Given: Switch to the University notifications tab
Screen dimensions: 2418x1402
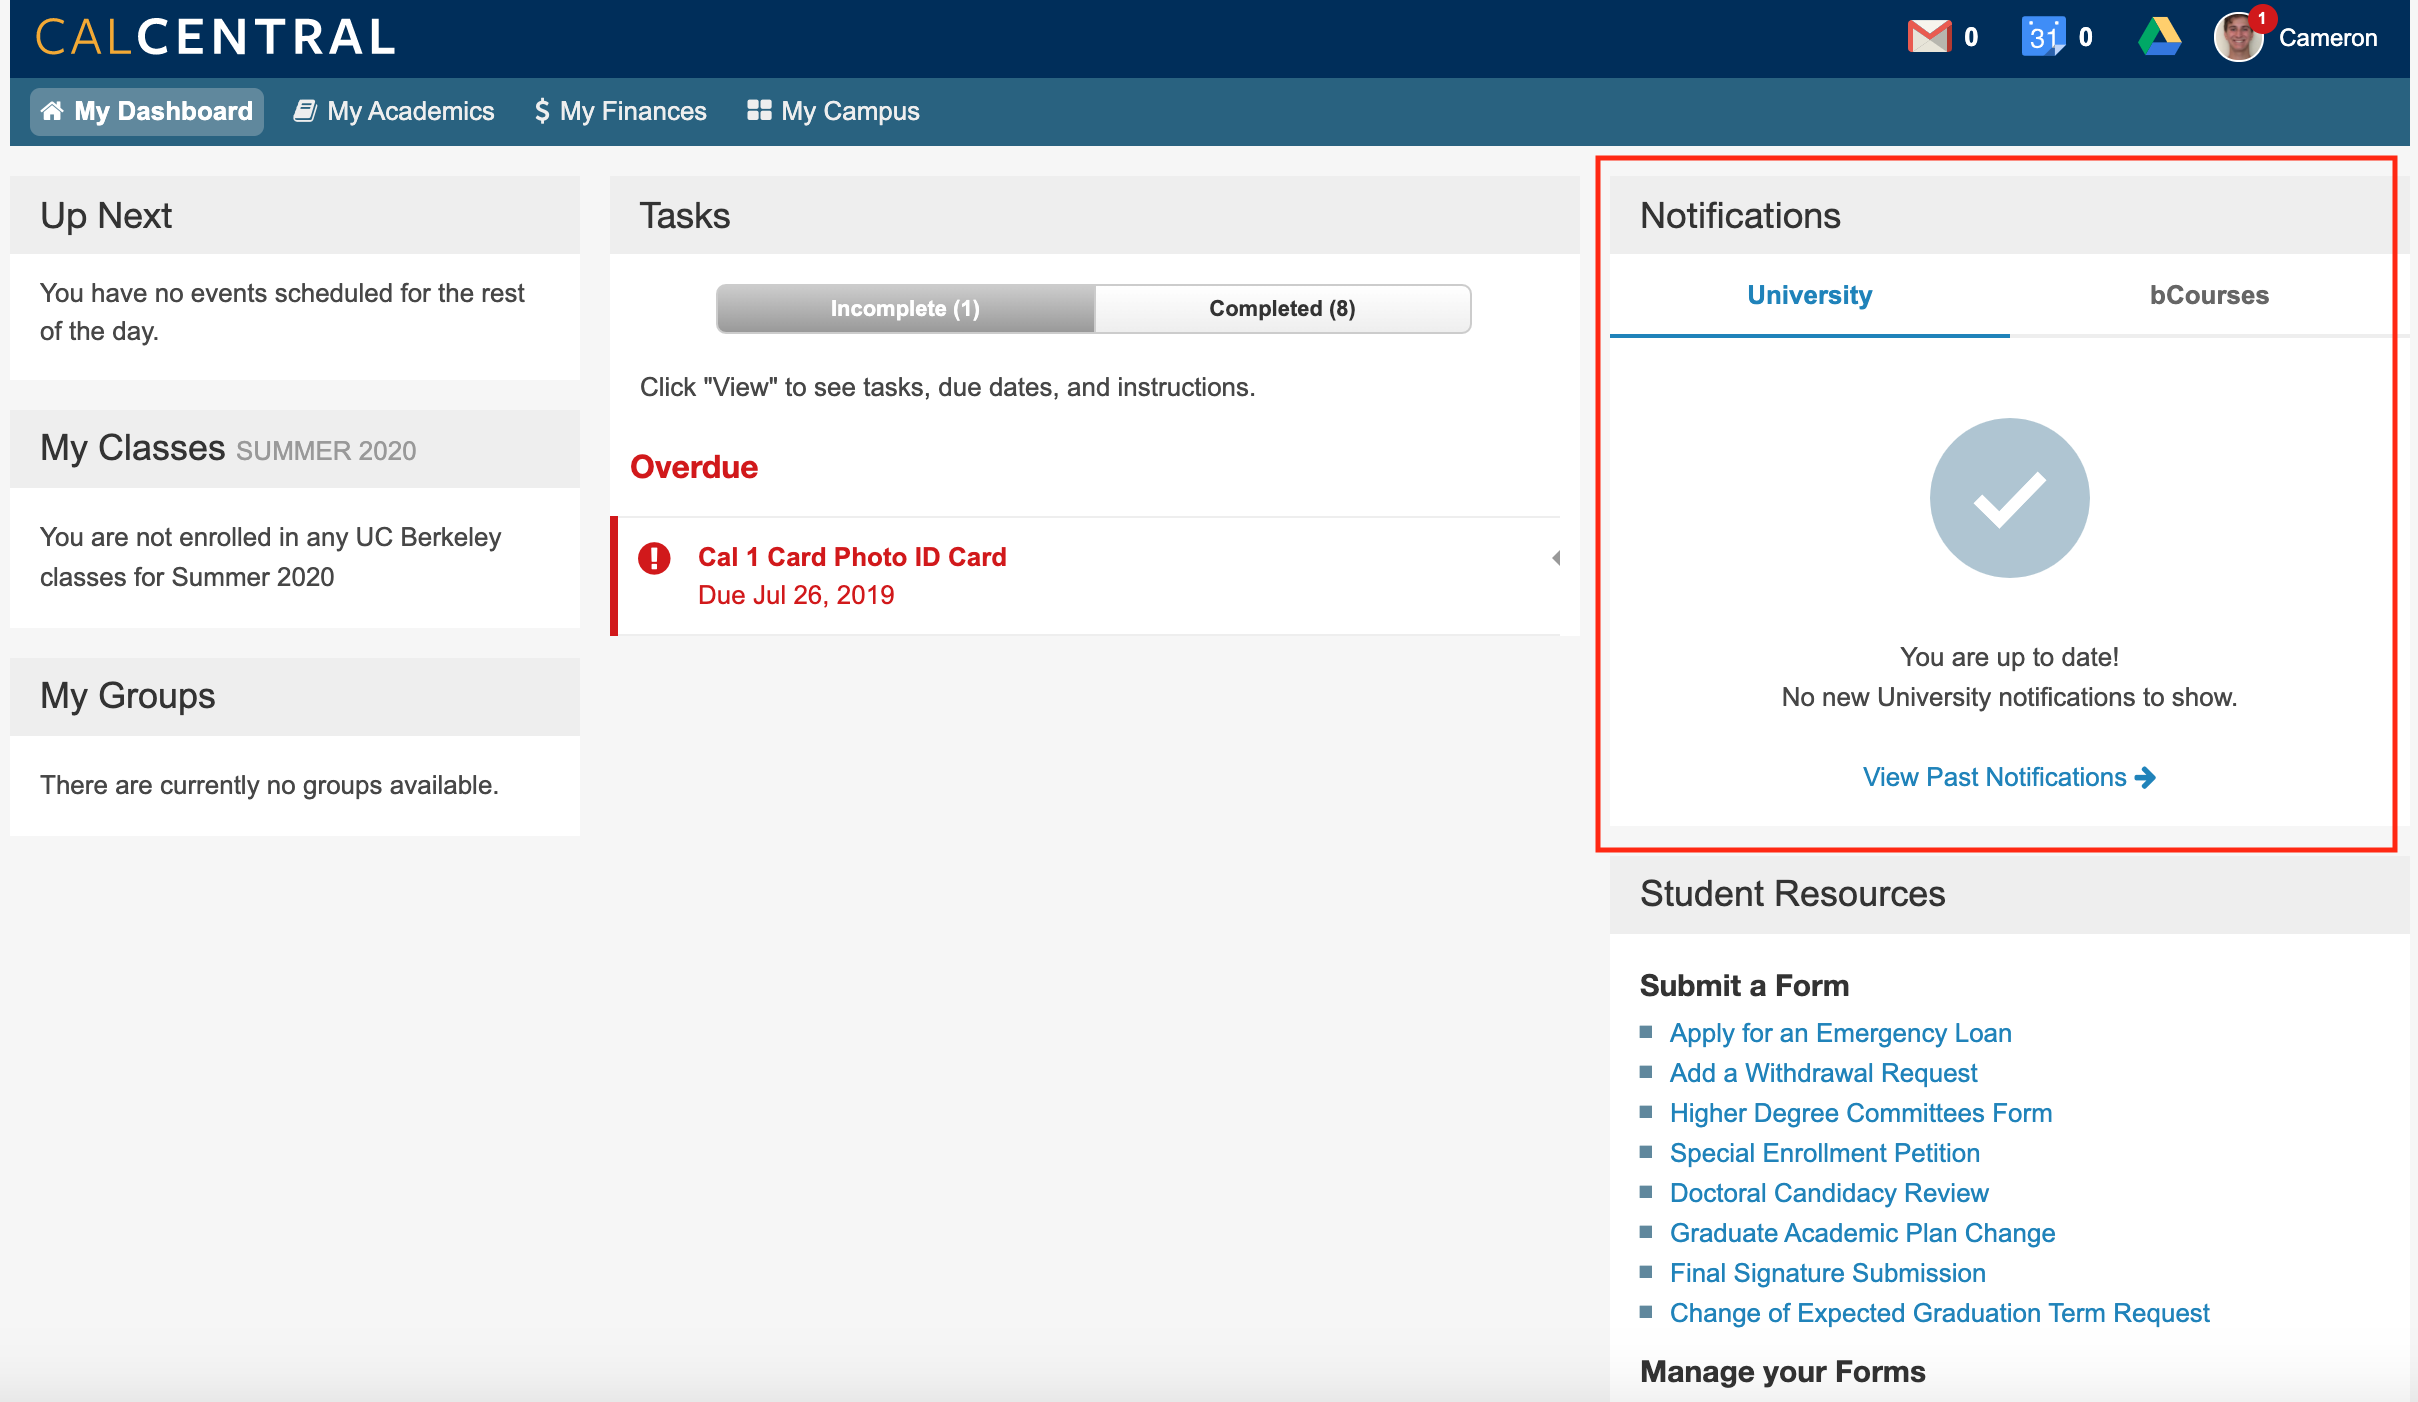Looking at the screenshot, I should click(1809, 295).
